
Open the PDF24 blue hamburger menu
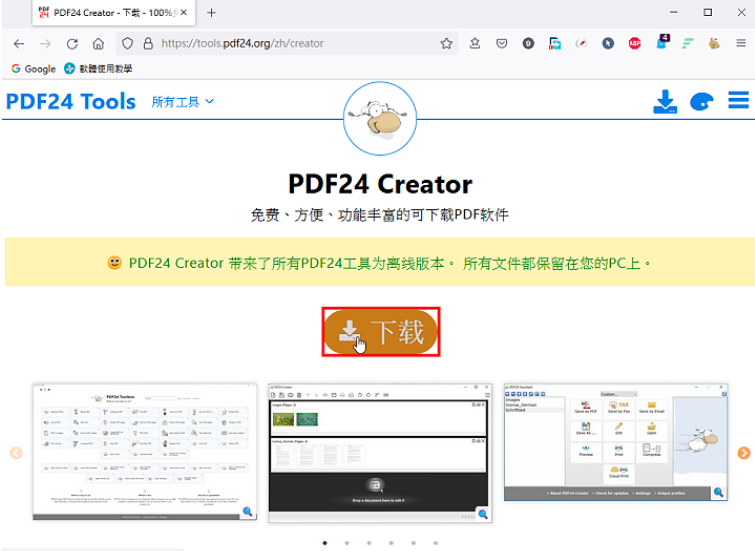point(738,100)
